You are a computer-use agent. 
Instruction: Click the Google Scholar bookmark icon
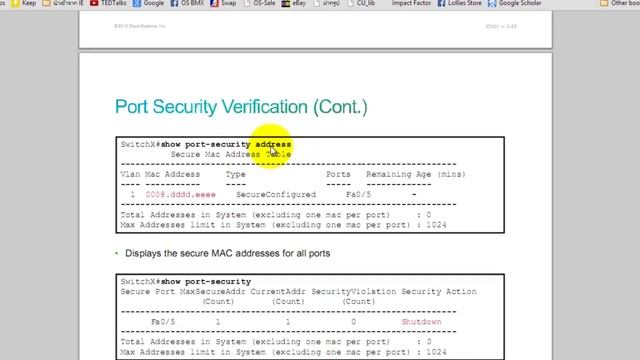pos(492,3)
